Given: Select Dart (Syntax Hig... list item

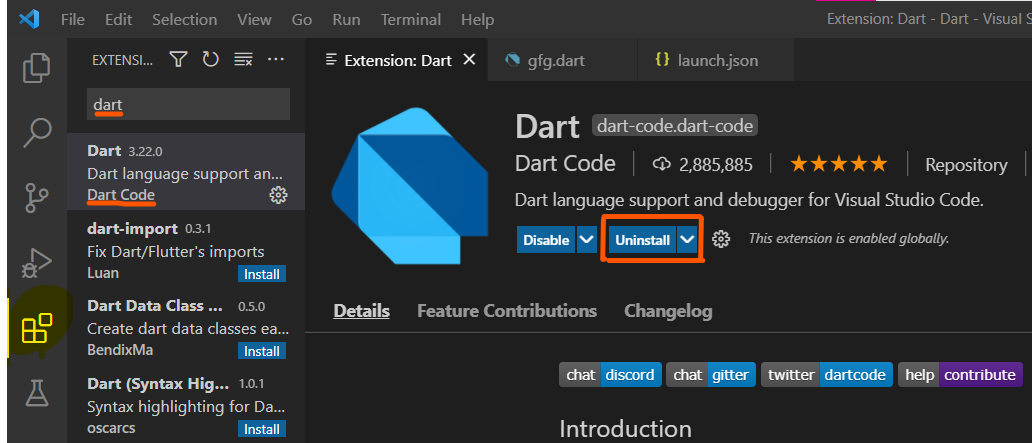Looking at the screenshot, I should pos(186,405).
